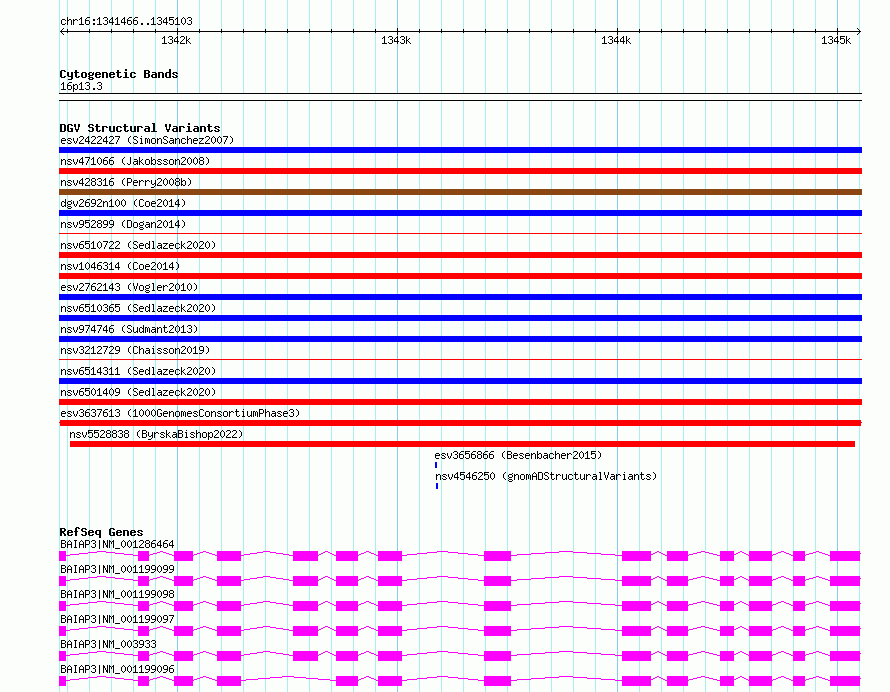
Task: Select the small blue mark under esv3656866
Action: pyautogui.click(x=436, y=465)
